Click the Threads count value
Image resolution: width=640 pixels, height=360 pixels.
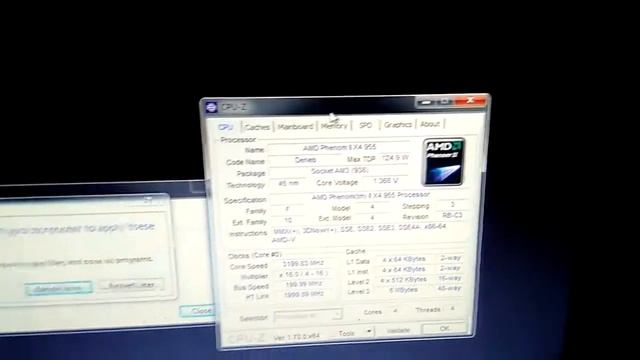452,309
